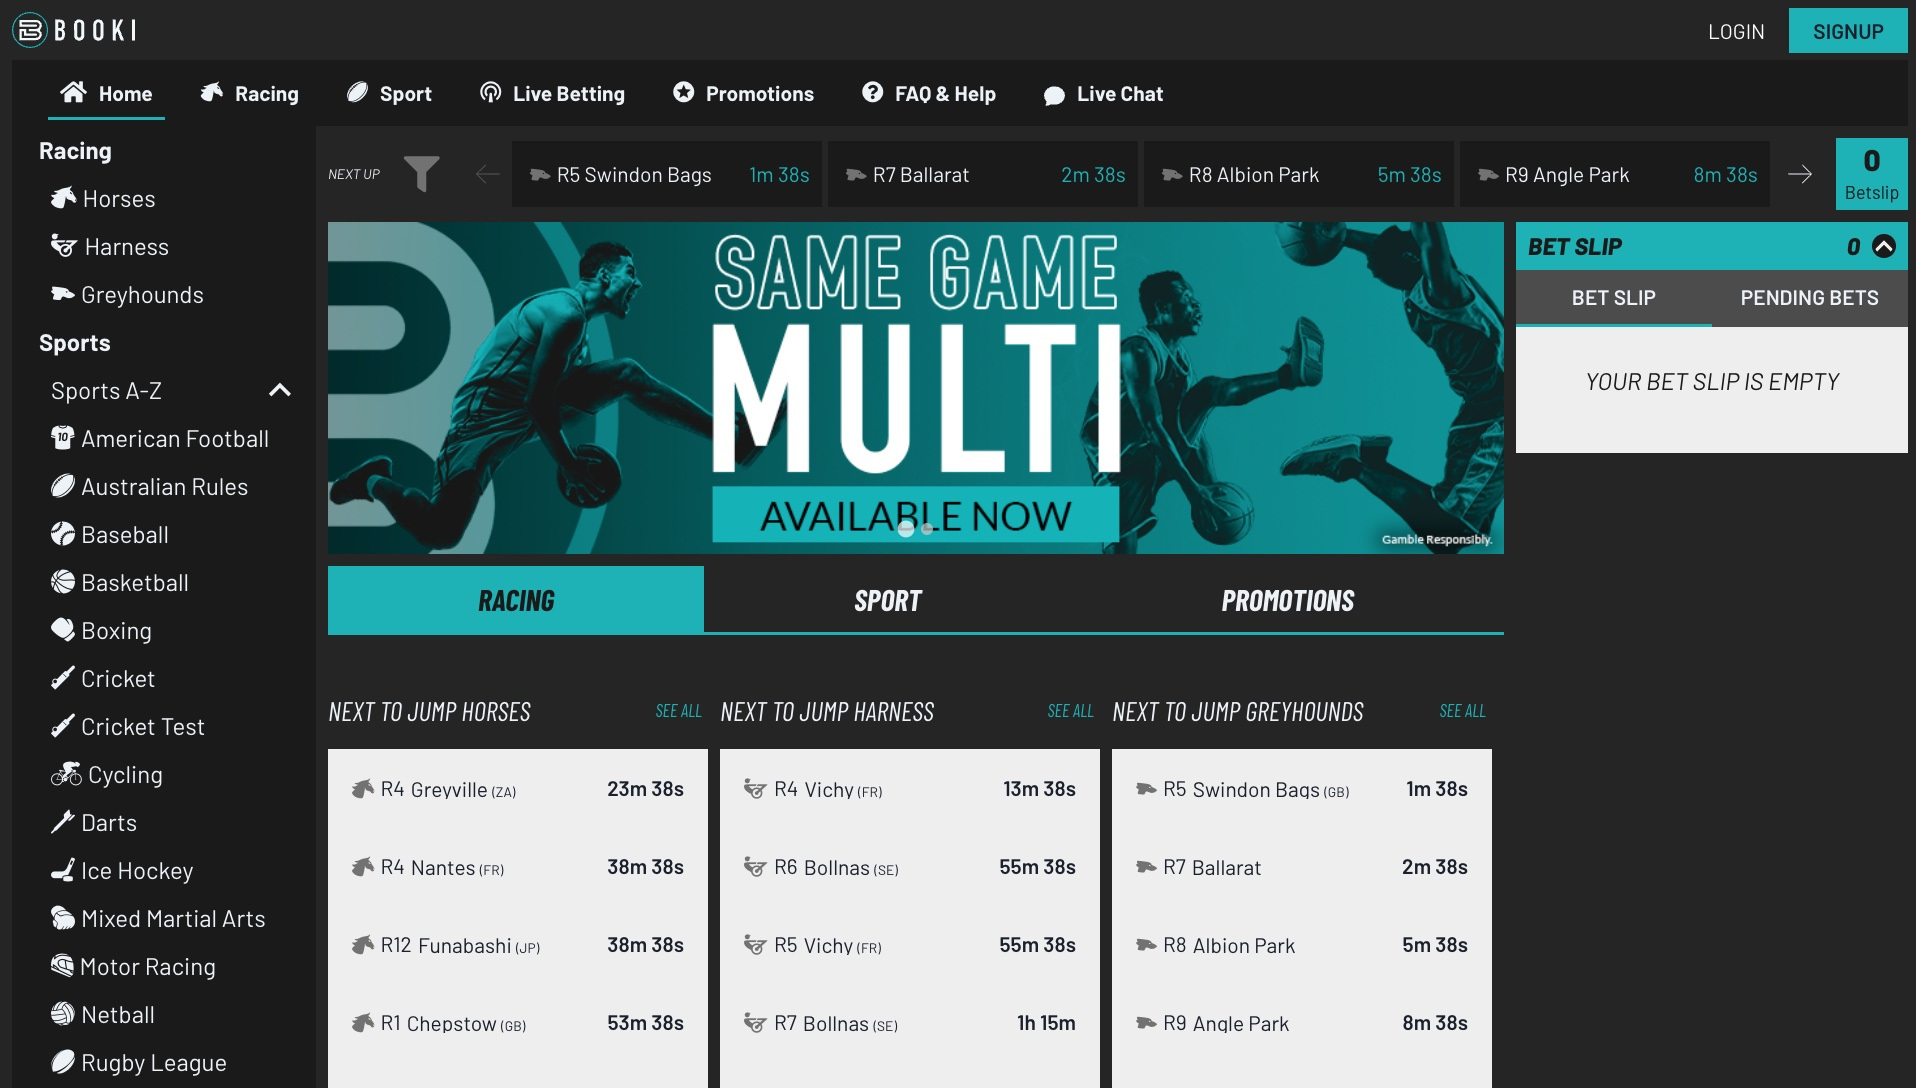The width and height of the screenshot is (1916, 1088).
Task: Click the Live Betting signal icon
Action: tap(490, 93)
